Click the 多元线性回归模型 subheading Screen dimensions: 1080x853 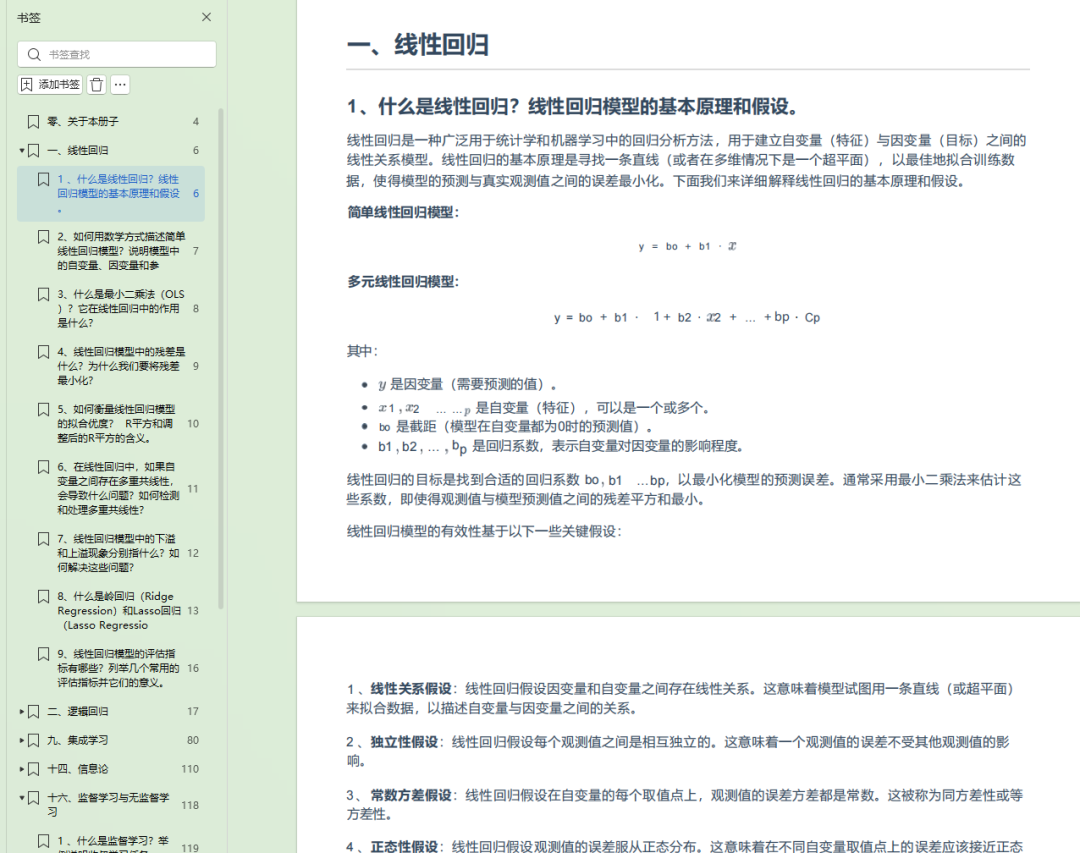tap(403, 282)
